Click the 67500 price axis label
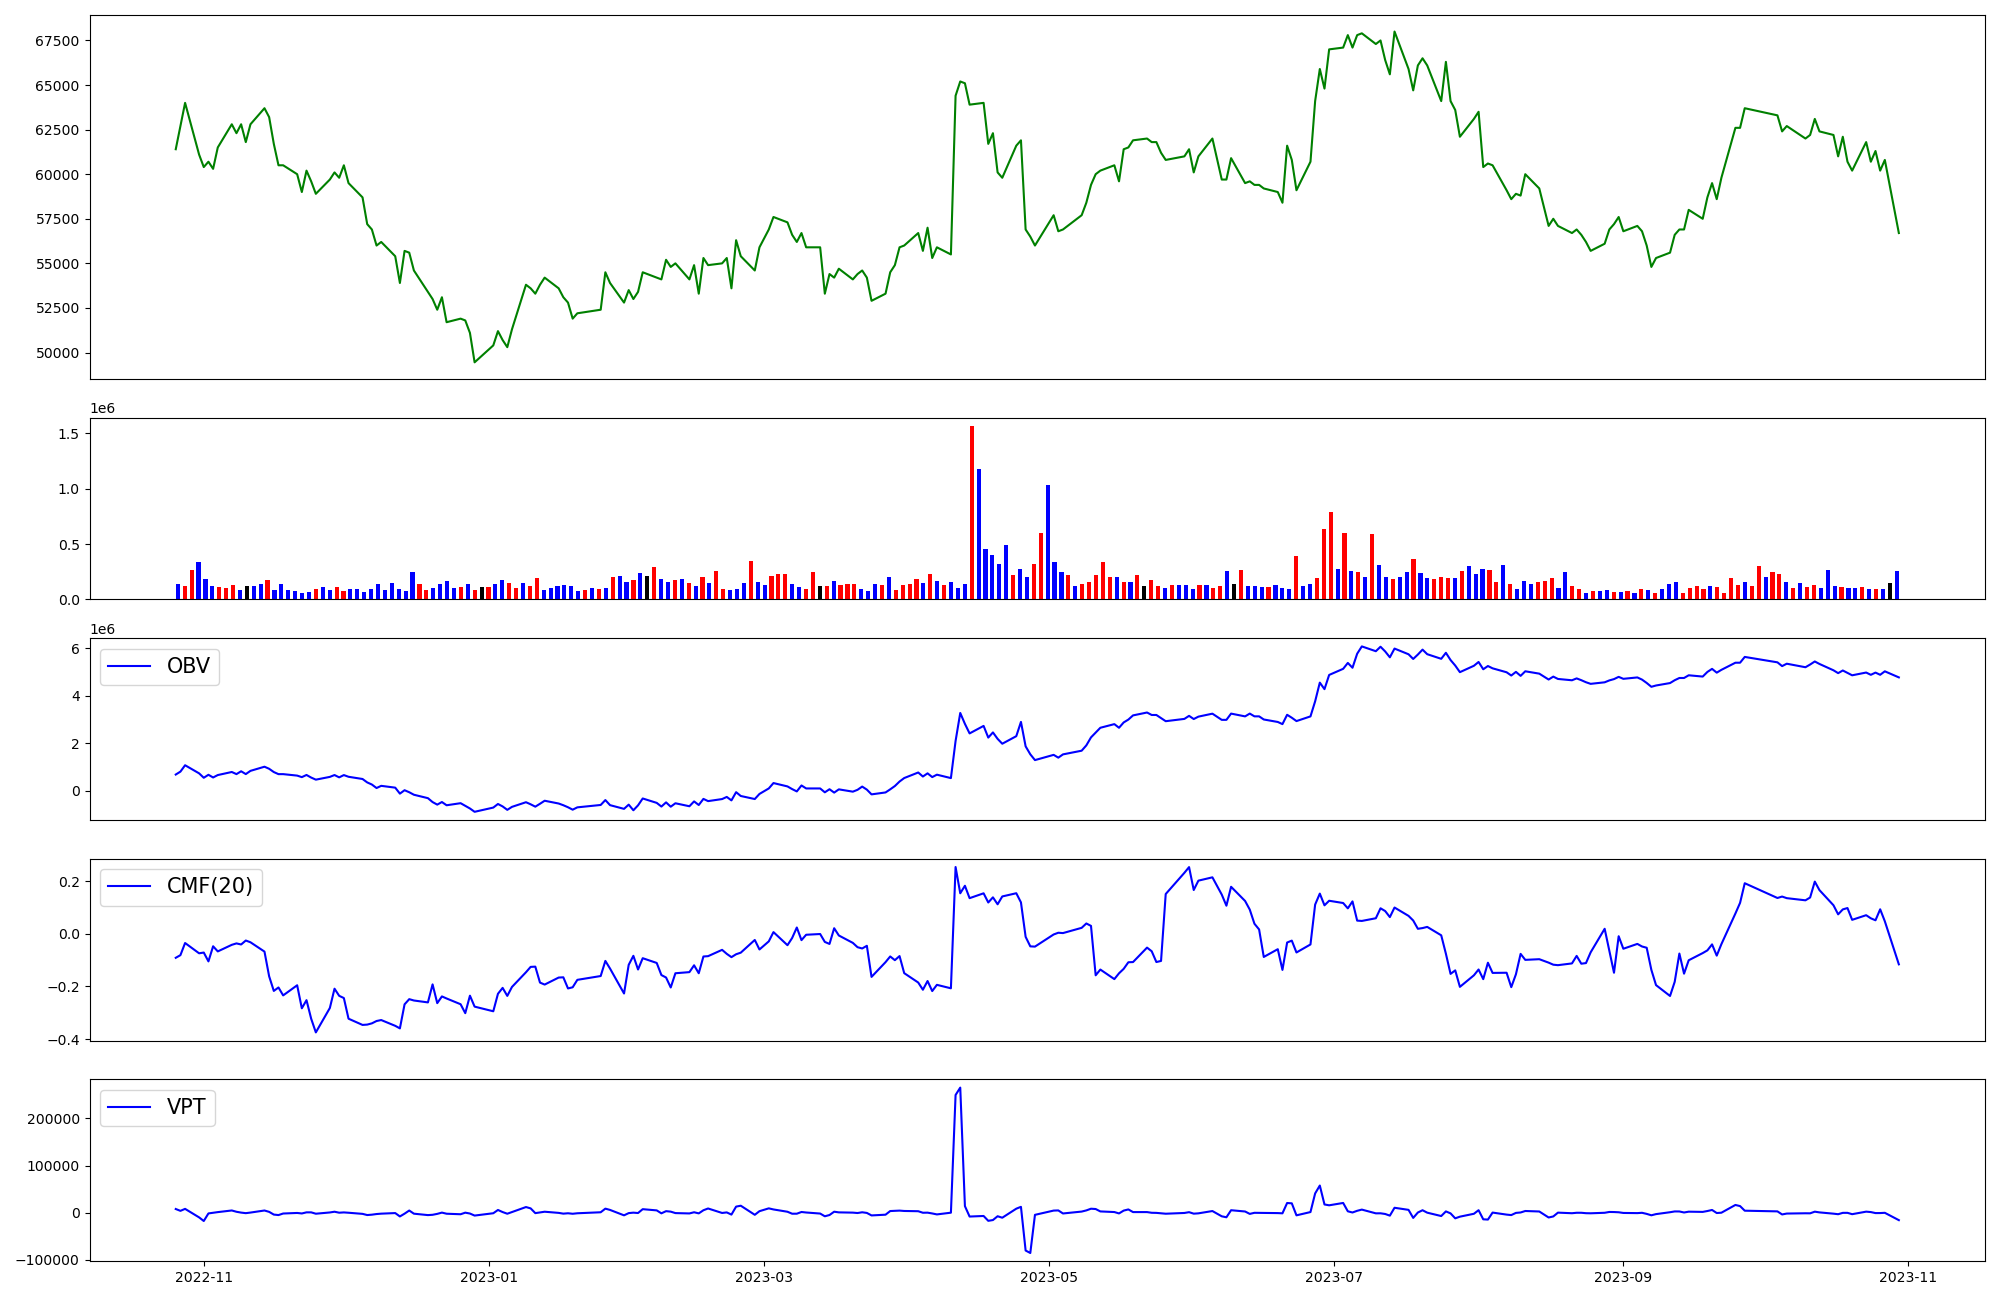 pos(57,41)
